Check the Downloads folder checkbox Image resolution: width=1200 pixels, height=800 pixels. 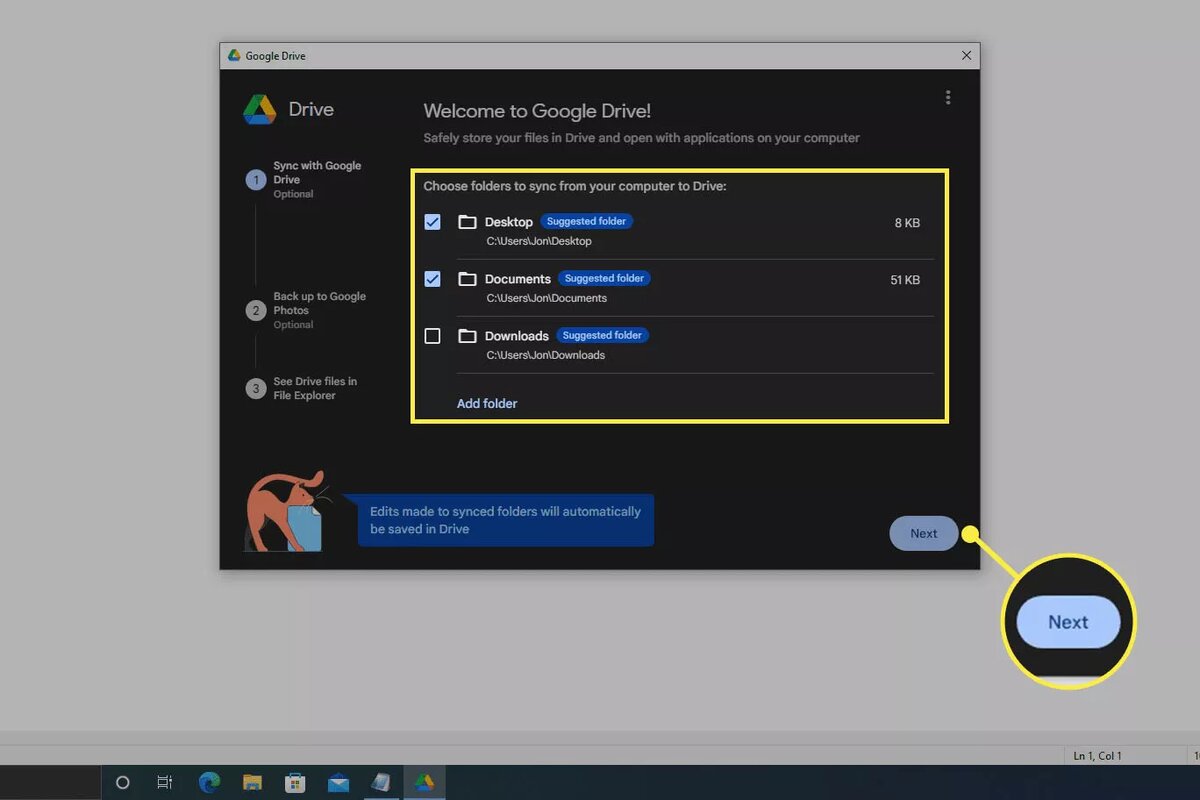[432, 336]
